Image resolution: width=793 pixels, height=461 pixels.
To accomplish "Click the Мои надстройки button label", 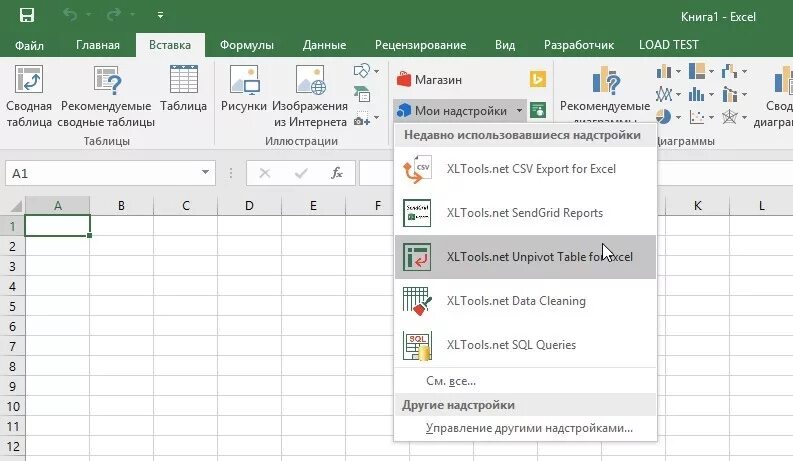I will coord(461,111).
